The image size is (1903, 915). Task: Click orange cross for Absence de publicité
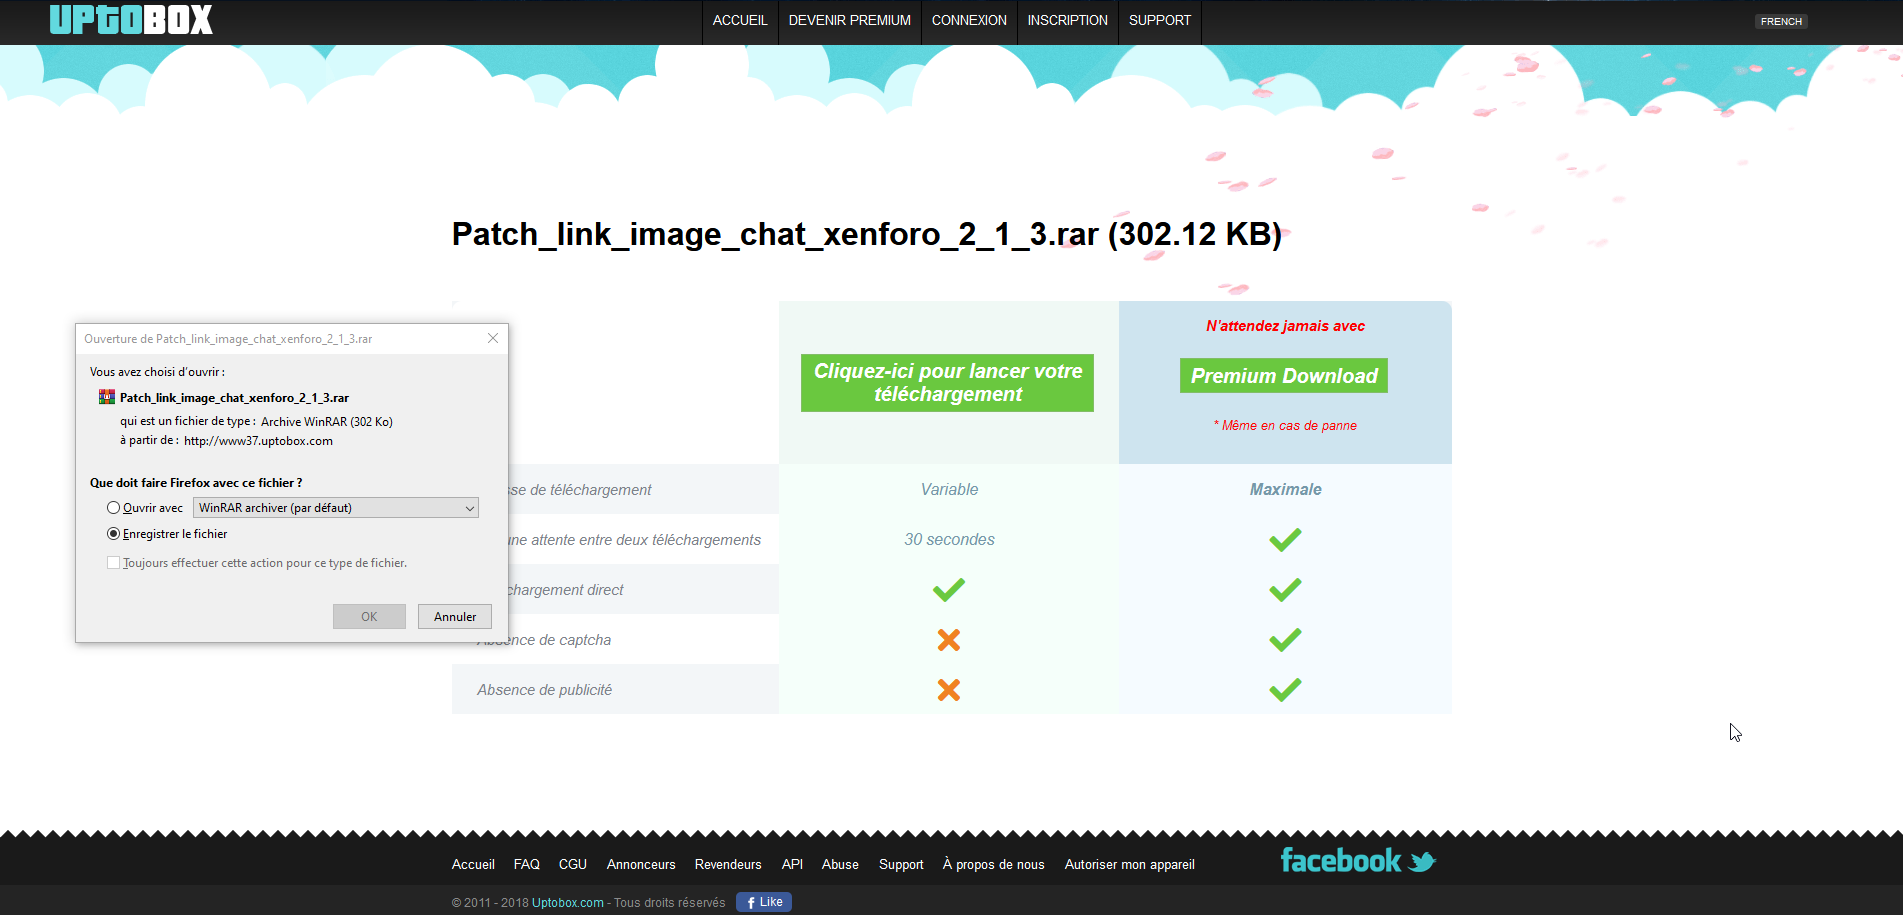click(948, 690)
